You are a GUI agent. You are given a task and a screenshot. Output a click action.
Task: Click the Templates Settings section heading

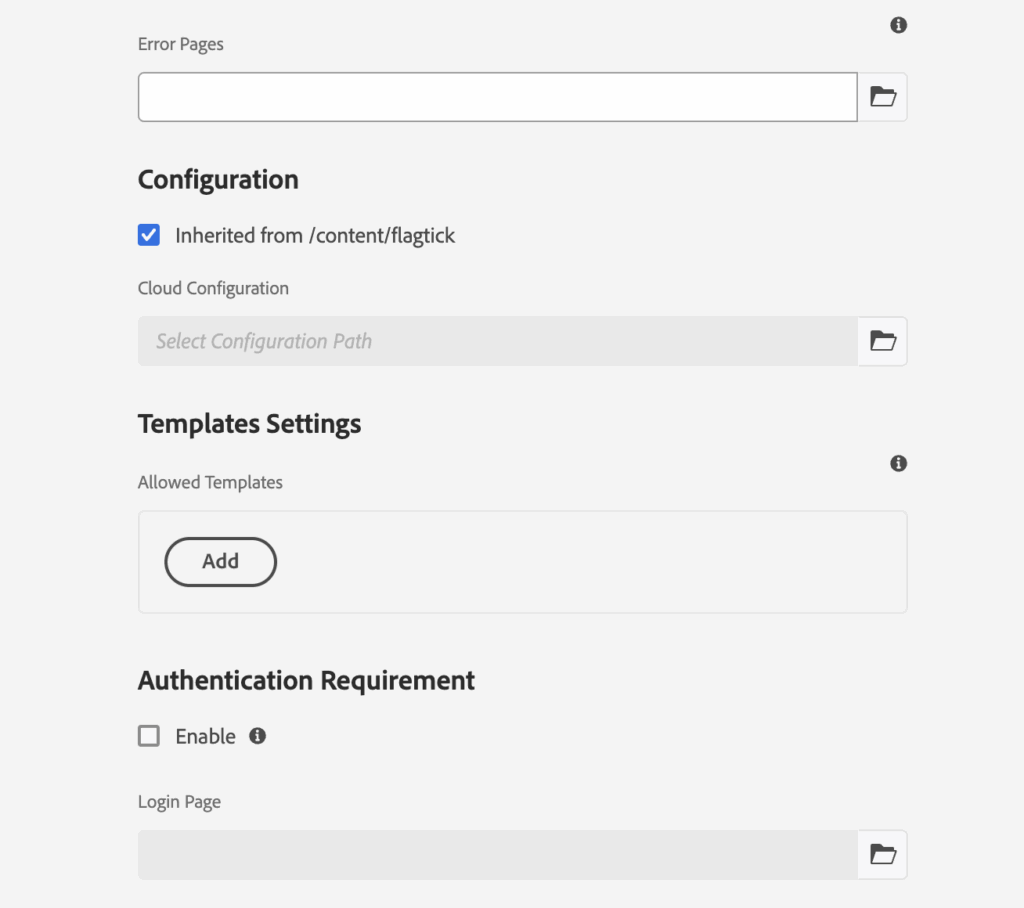(249, 424)
